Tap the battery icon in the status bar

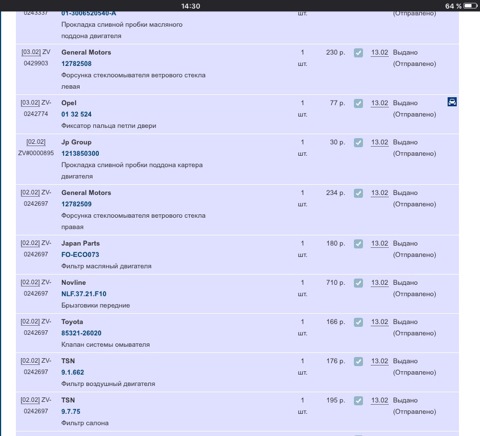pos(471,6)
